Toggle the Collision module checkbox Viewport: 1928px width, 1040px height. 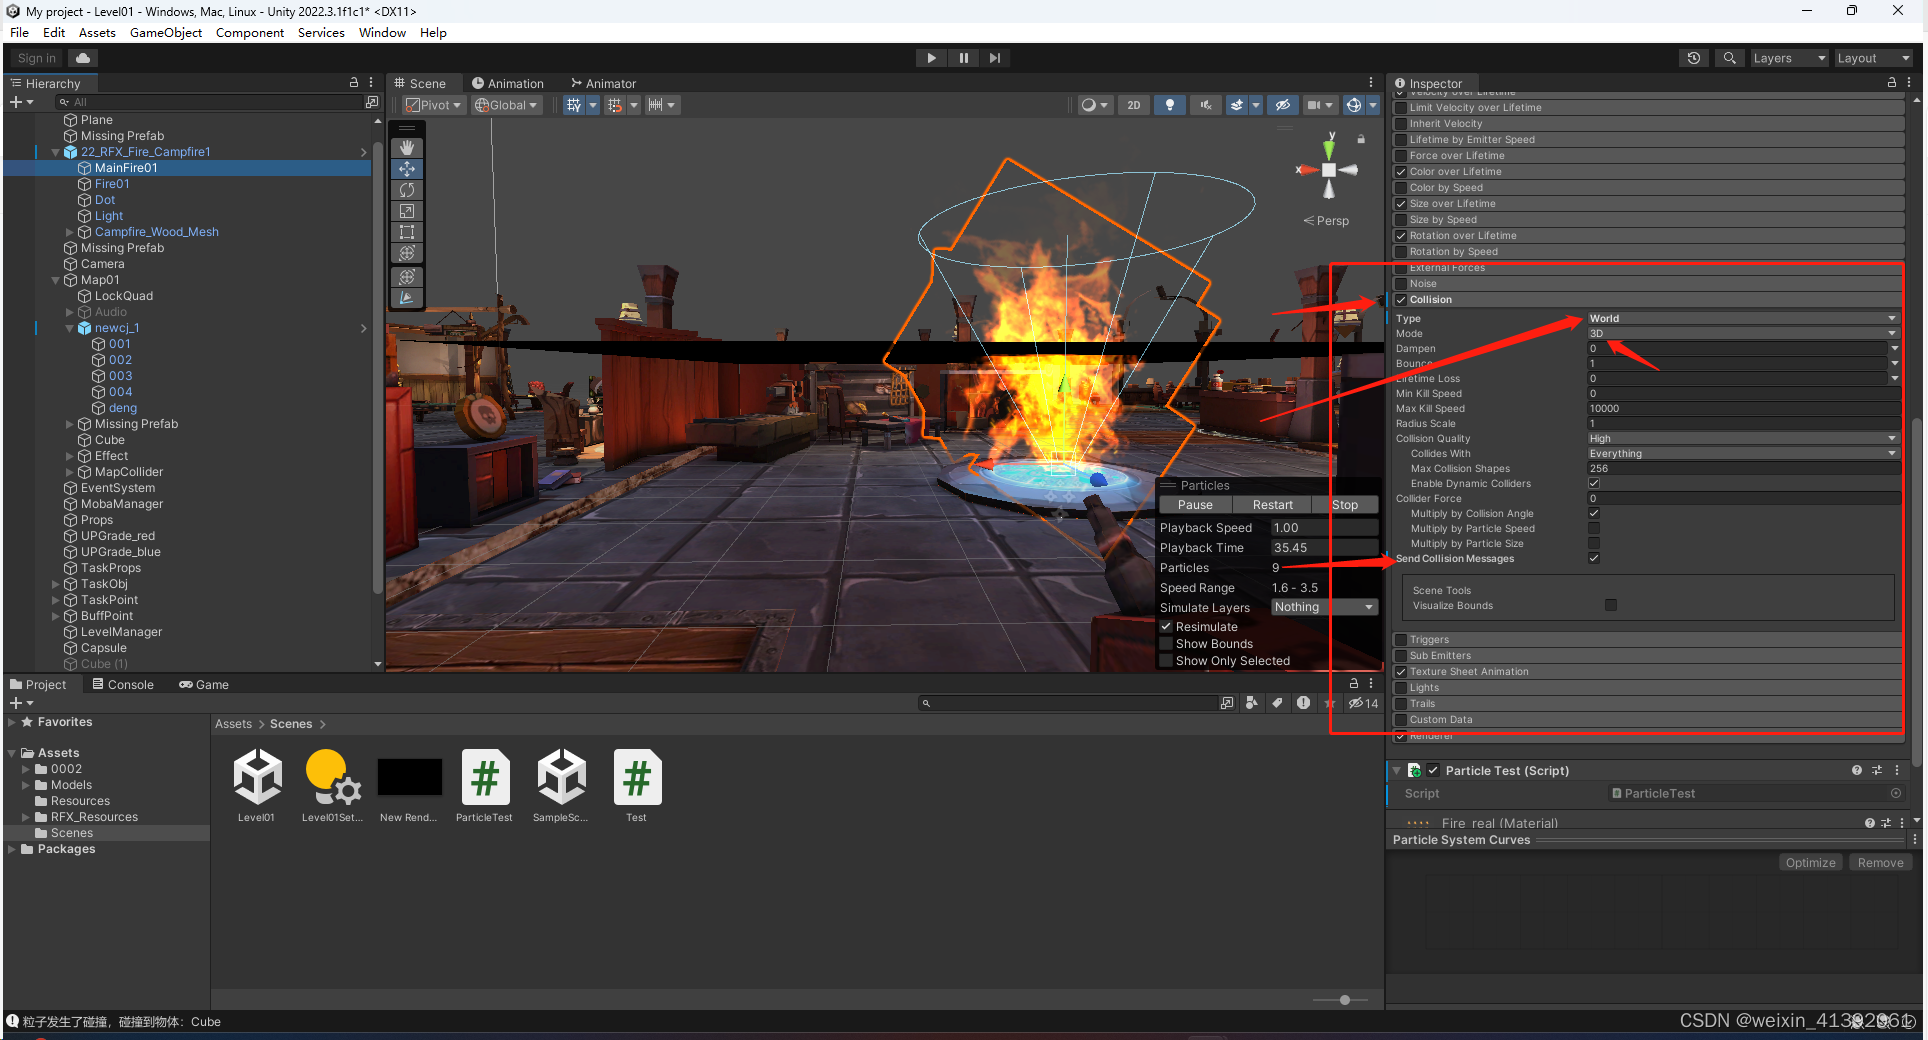tap(1401, 300)
